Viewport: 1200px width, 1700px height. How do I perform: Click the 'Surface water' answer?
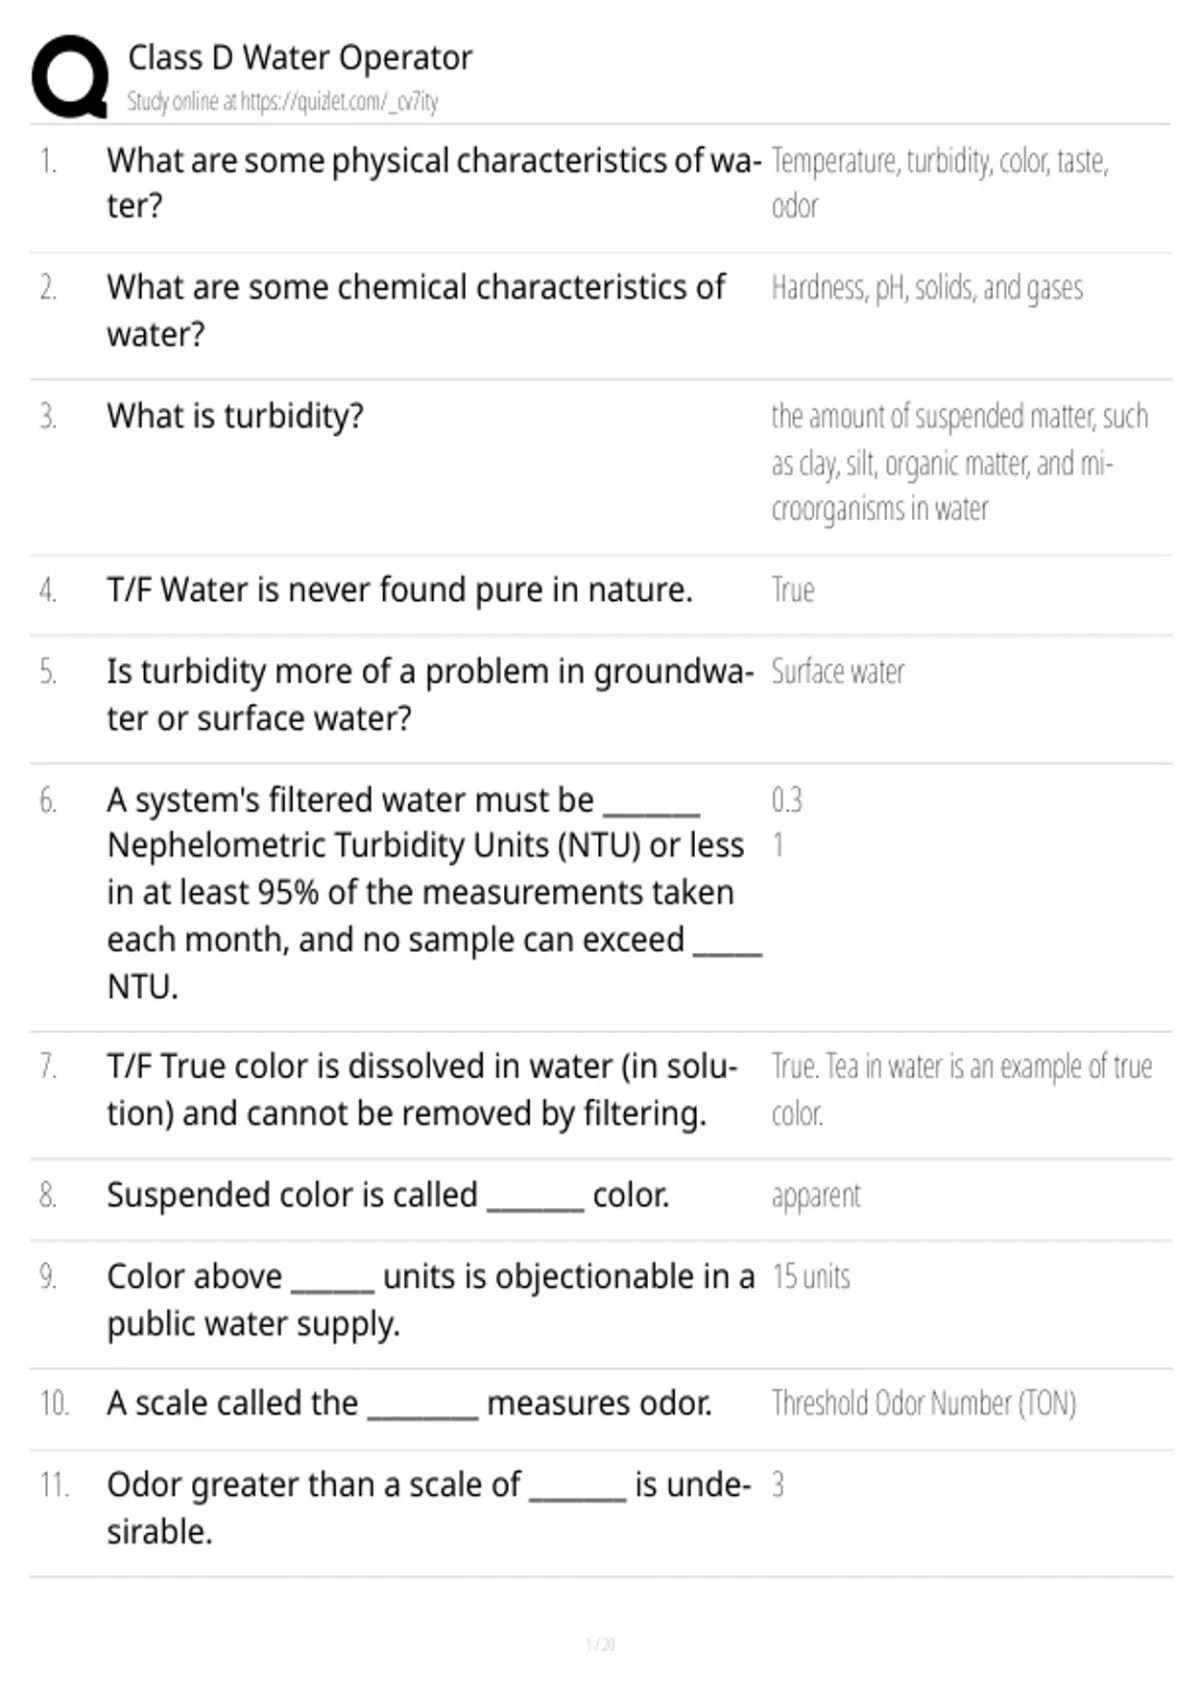tap(837, 672)
